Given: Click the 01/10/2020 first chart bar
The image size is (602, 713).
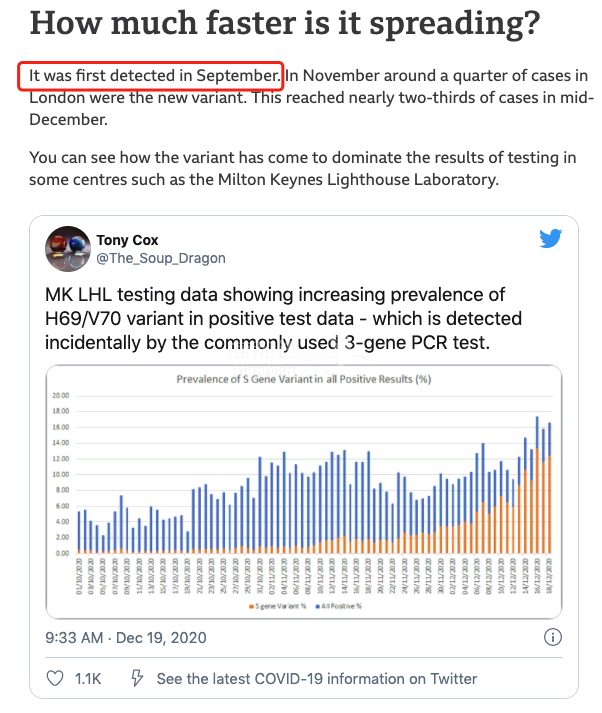Looking at the screenshot, I should tap(79, 532).
